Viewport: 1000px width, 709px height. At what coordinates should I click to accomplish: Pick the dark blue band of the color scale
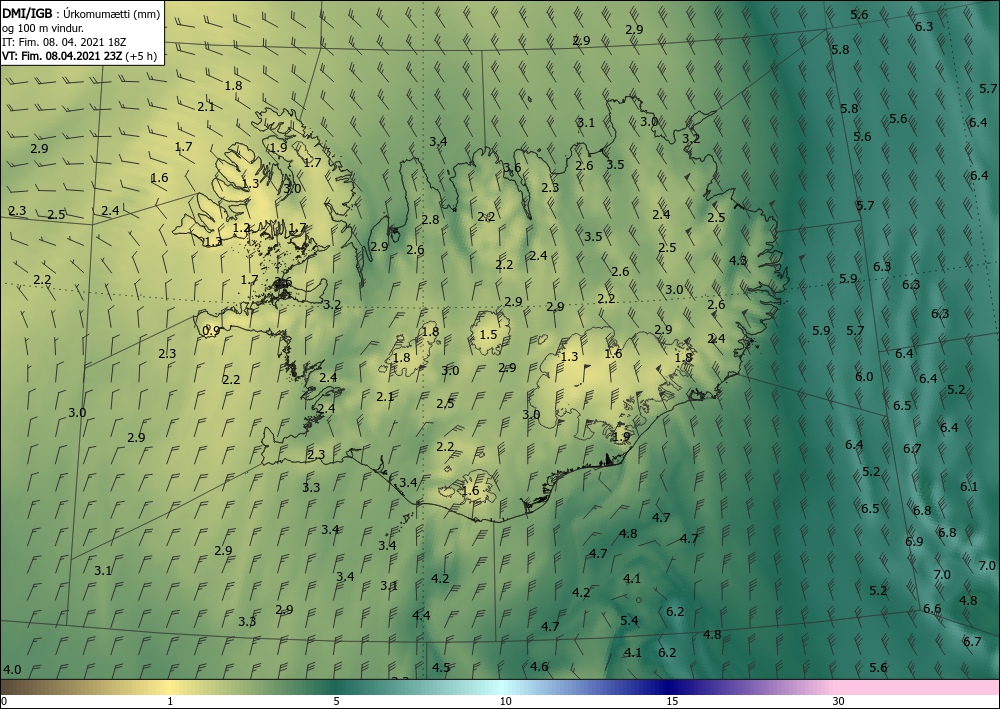[670, 687]
